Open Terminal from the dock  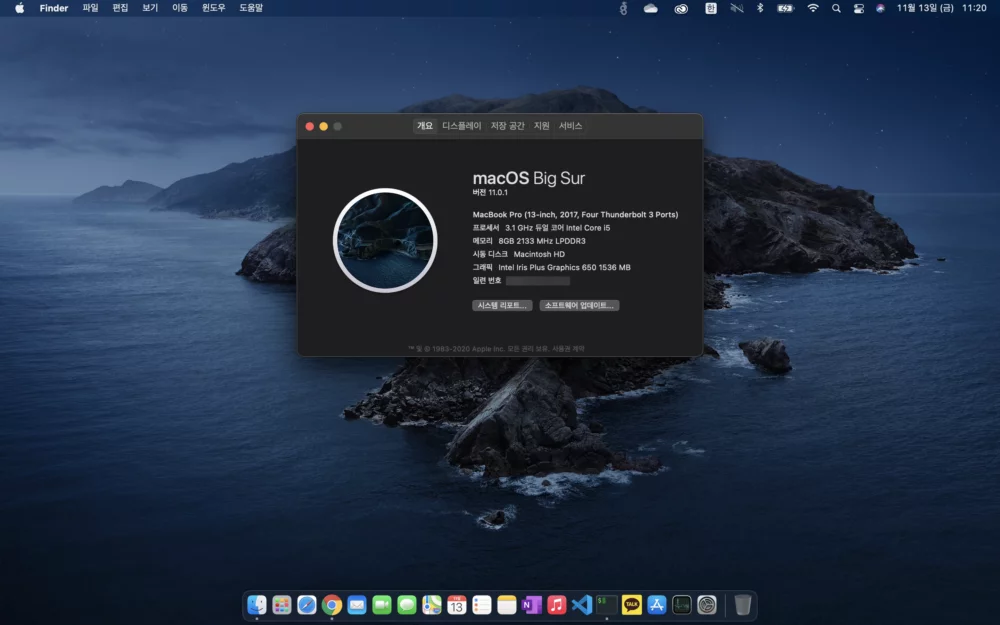click(607, 605)
